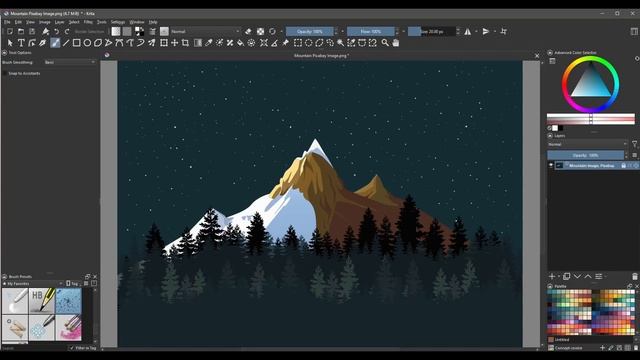This screenshot has height=360, width=640.
Task: Click the Redo arrow icon
Action: pos(67,31)
